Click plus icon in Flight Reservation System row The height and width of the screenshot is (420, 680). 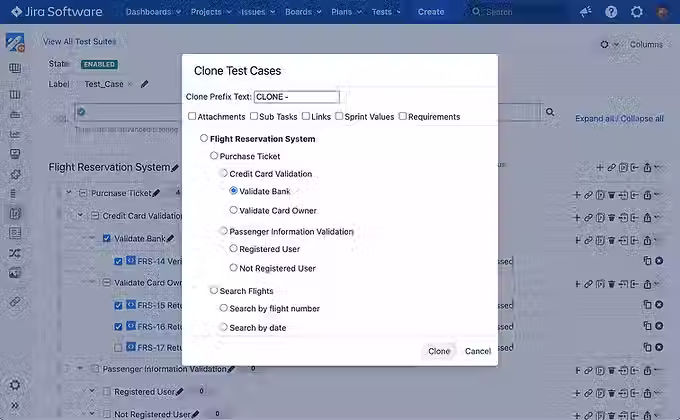click(600, 167)
